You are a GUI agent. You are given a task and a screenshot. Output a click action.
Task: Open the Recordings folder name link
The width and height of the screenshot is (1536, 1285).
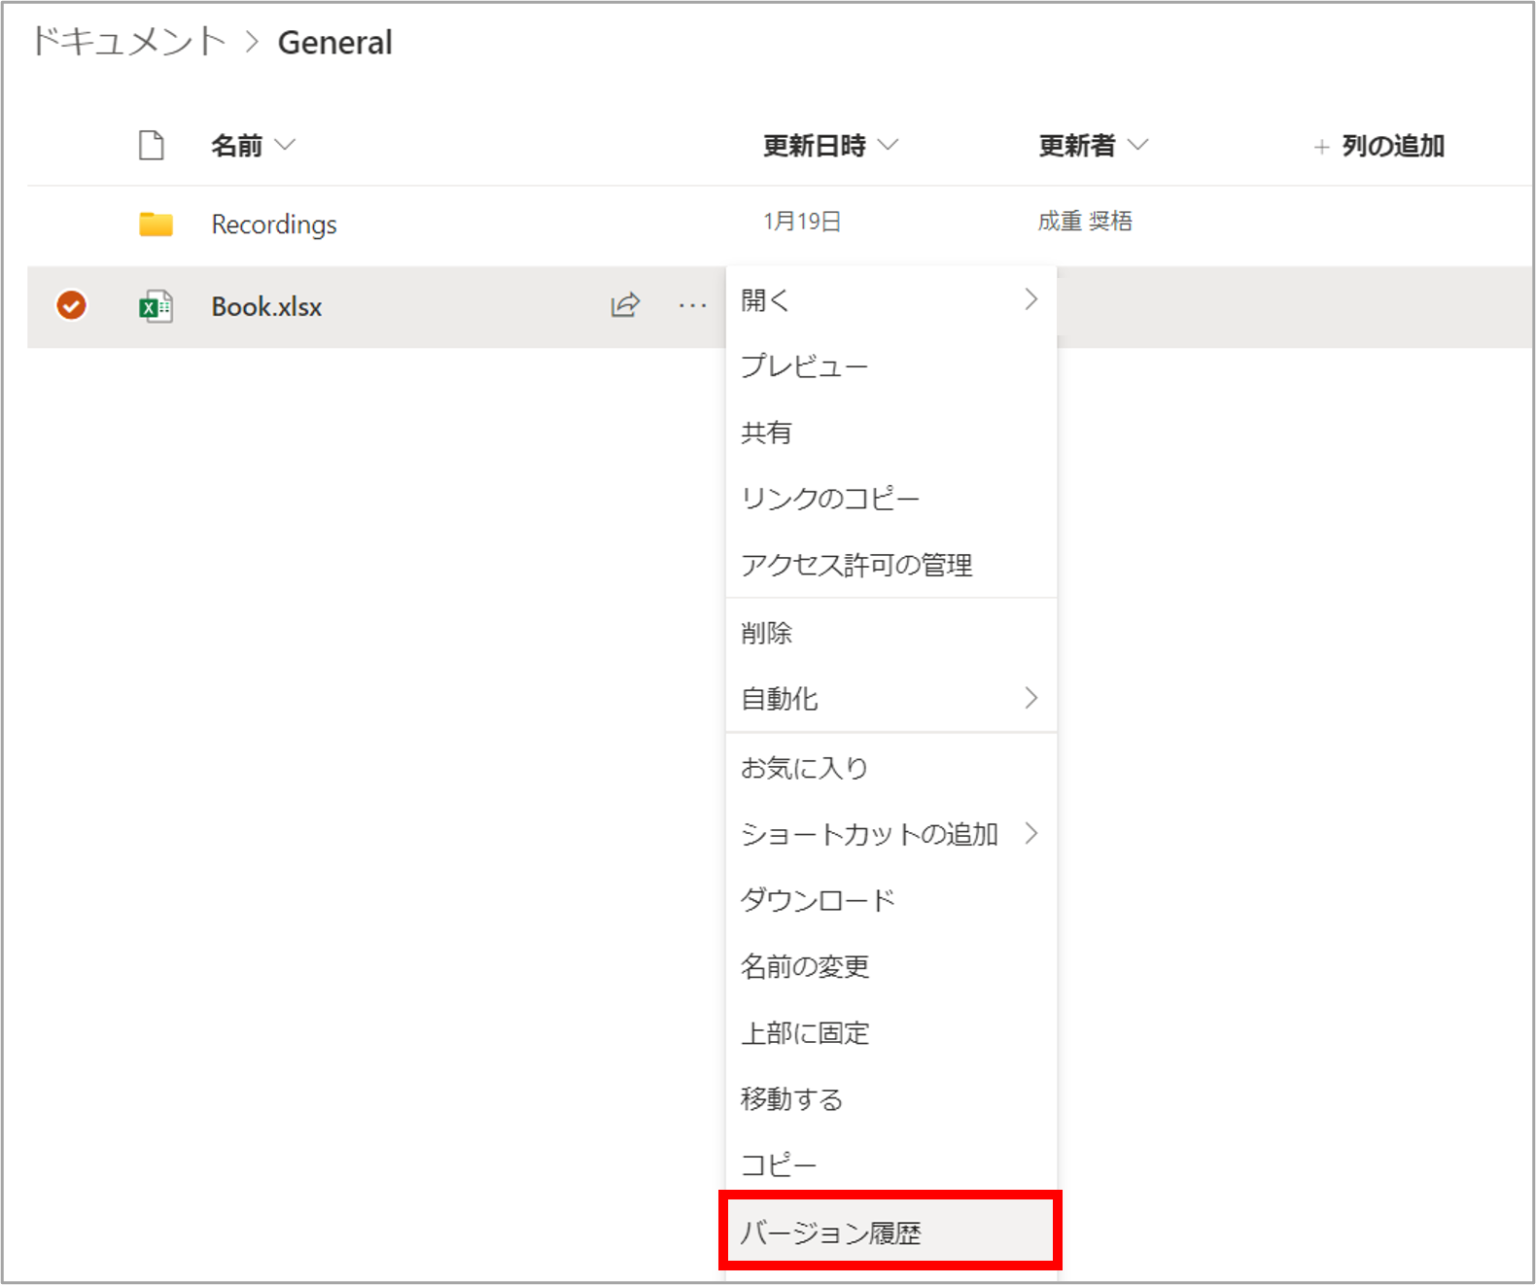[x=274, y=224]
